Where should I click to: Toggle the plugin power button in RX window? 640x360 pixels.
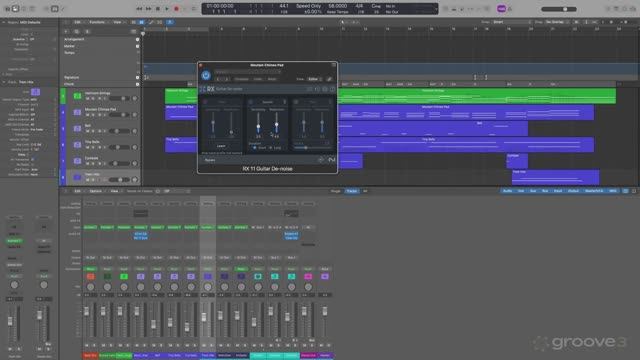point(206,75)
